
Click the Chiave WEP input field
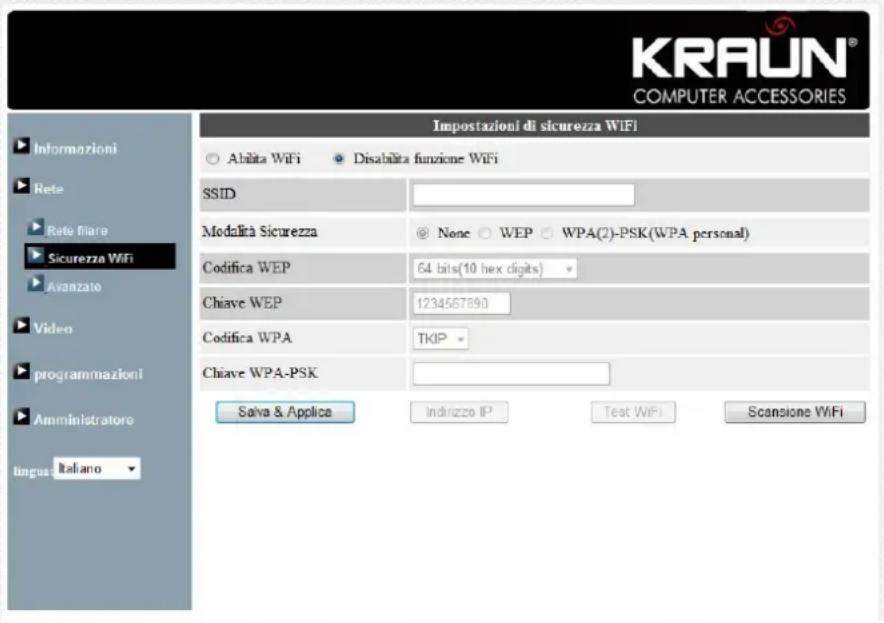pyautogui.click(x=461, y=303)
